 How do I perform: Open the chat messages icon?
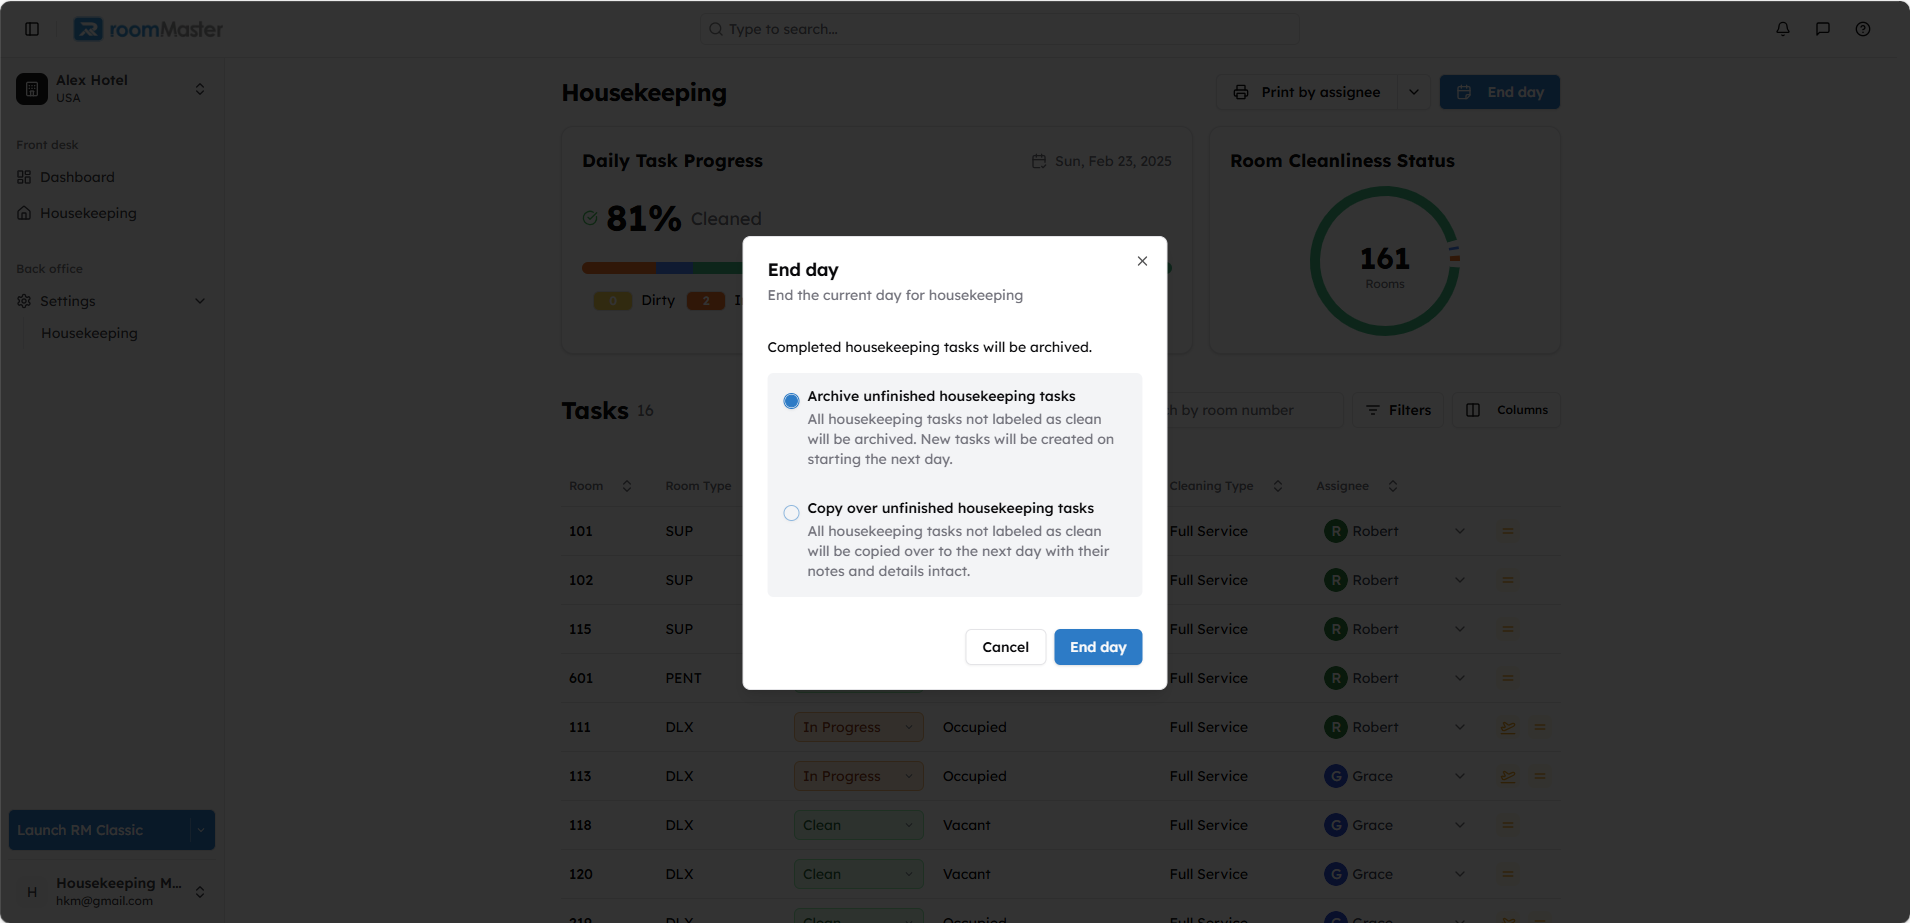click(x=1823, y=29)
